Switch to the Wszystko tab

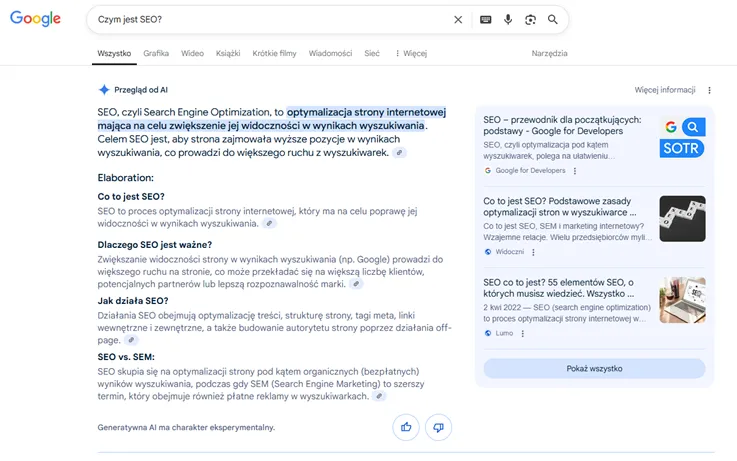114,53
